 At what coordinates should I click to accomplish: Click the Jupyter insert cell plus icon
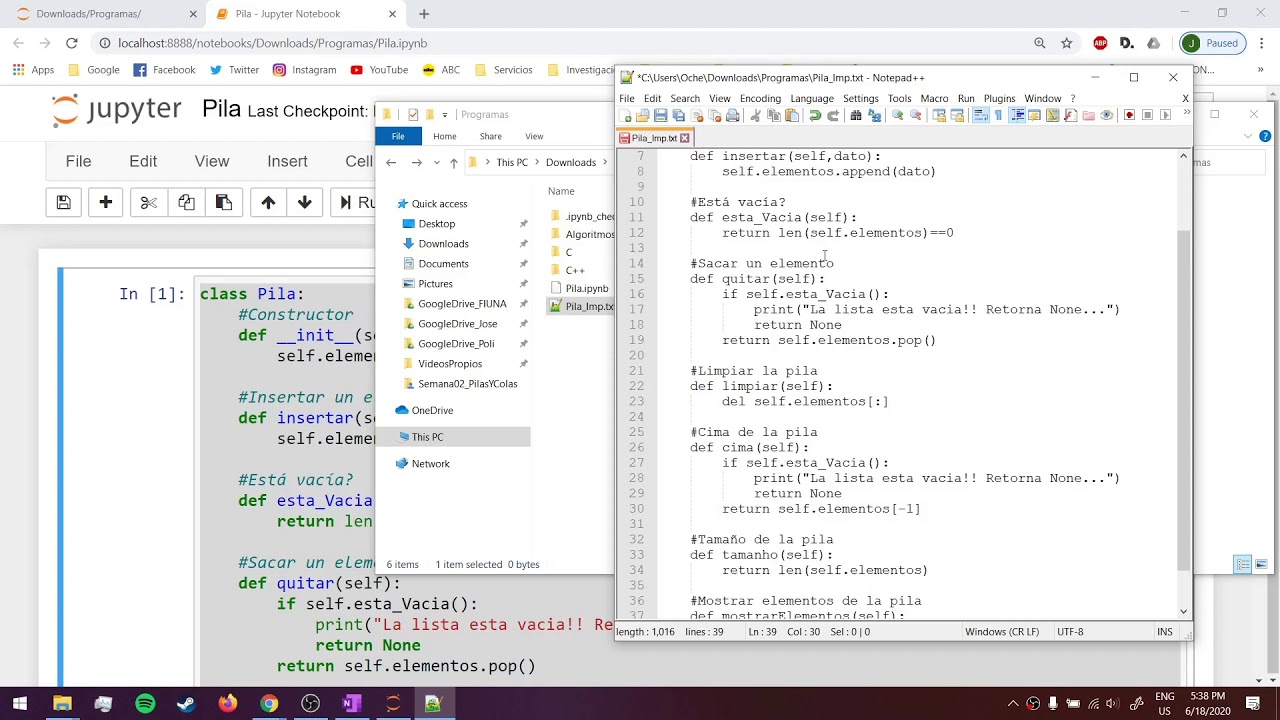click(x=105, y=202)
